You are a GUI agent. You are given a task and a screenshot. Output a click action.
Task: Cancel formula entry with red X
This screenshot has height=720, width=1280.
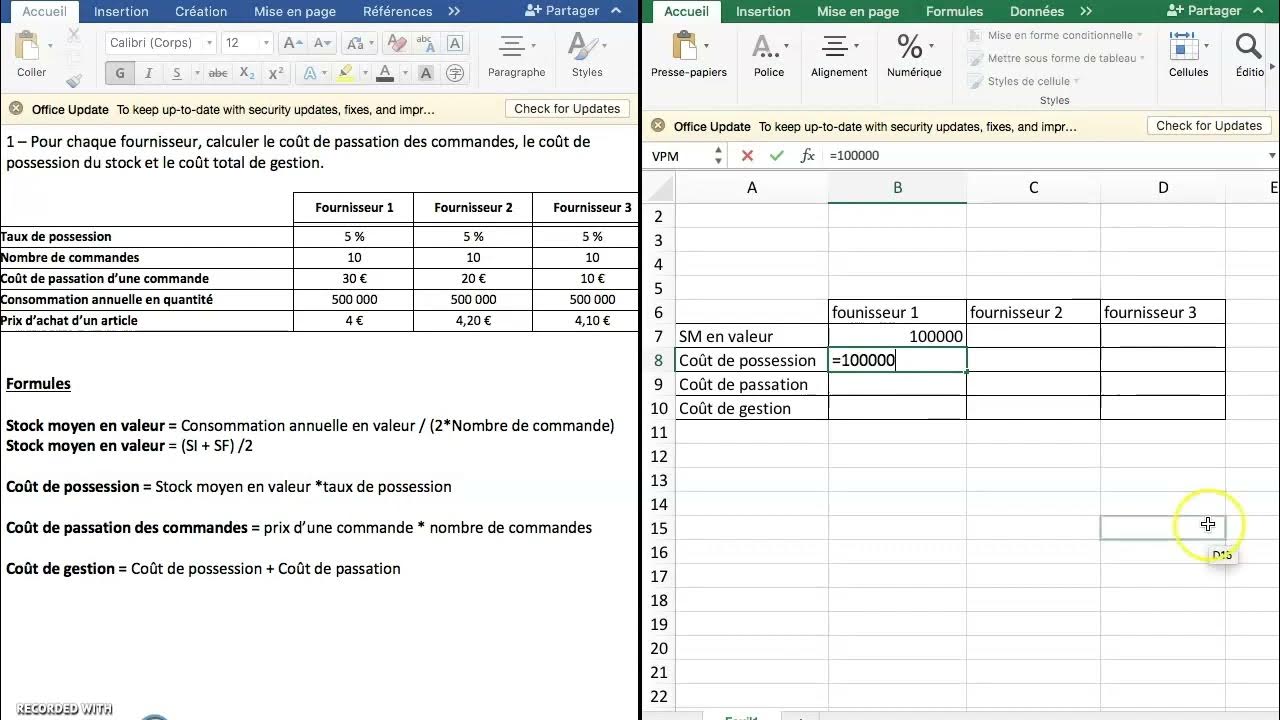pos(747,156)
